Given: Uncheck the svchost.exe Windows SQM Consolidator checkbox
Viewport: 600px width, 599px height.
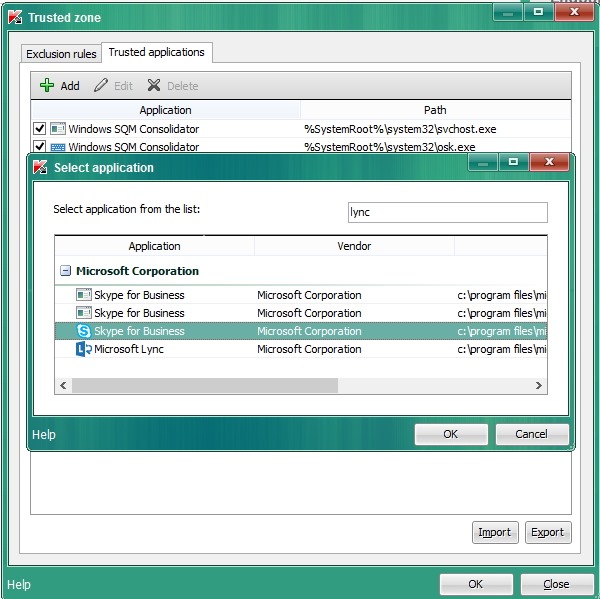Looking at the screenshot, I should 40,129.
